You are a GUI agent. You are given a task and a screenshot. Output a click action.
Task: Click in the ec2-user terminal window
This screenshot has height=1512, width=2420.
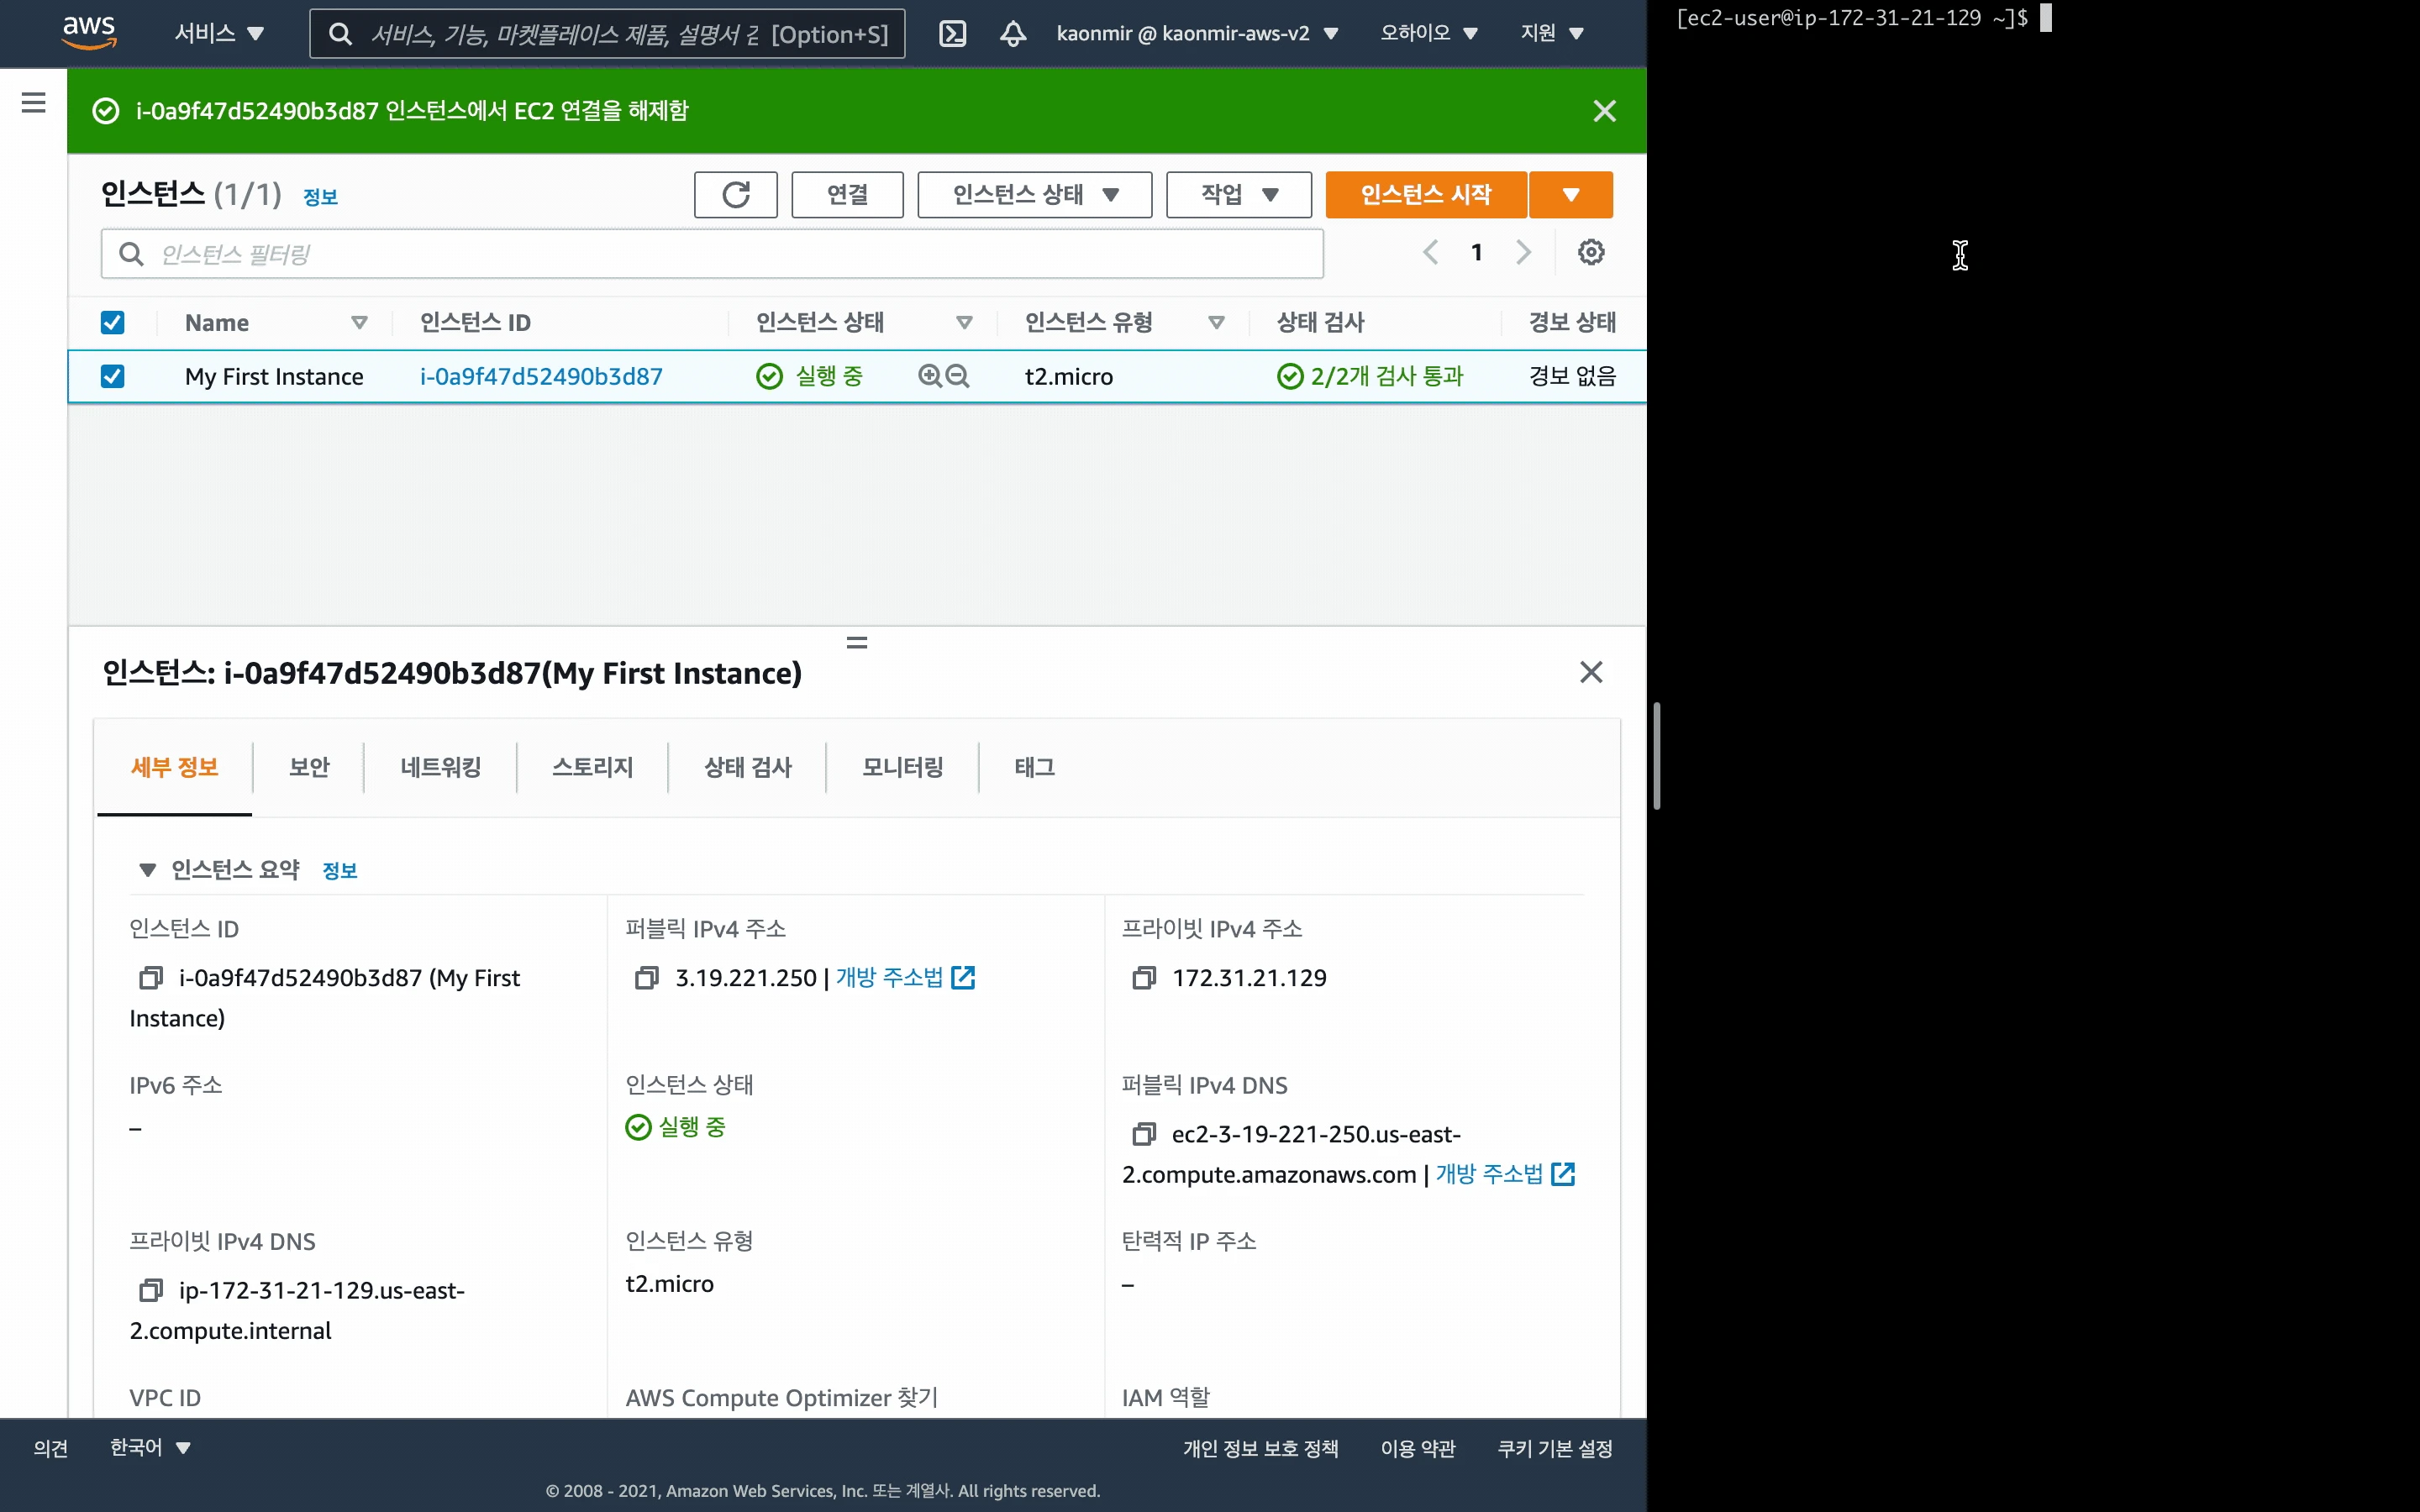pos(2034,756)
